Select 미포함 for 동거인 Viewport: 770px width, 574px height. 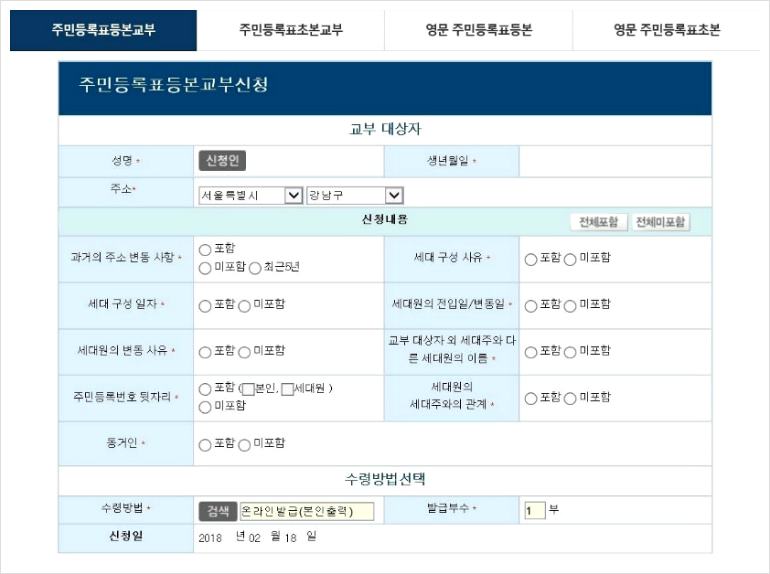click(244, 445)
